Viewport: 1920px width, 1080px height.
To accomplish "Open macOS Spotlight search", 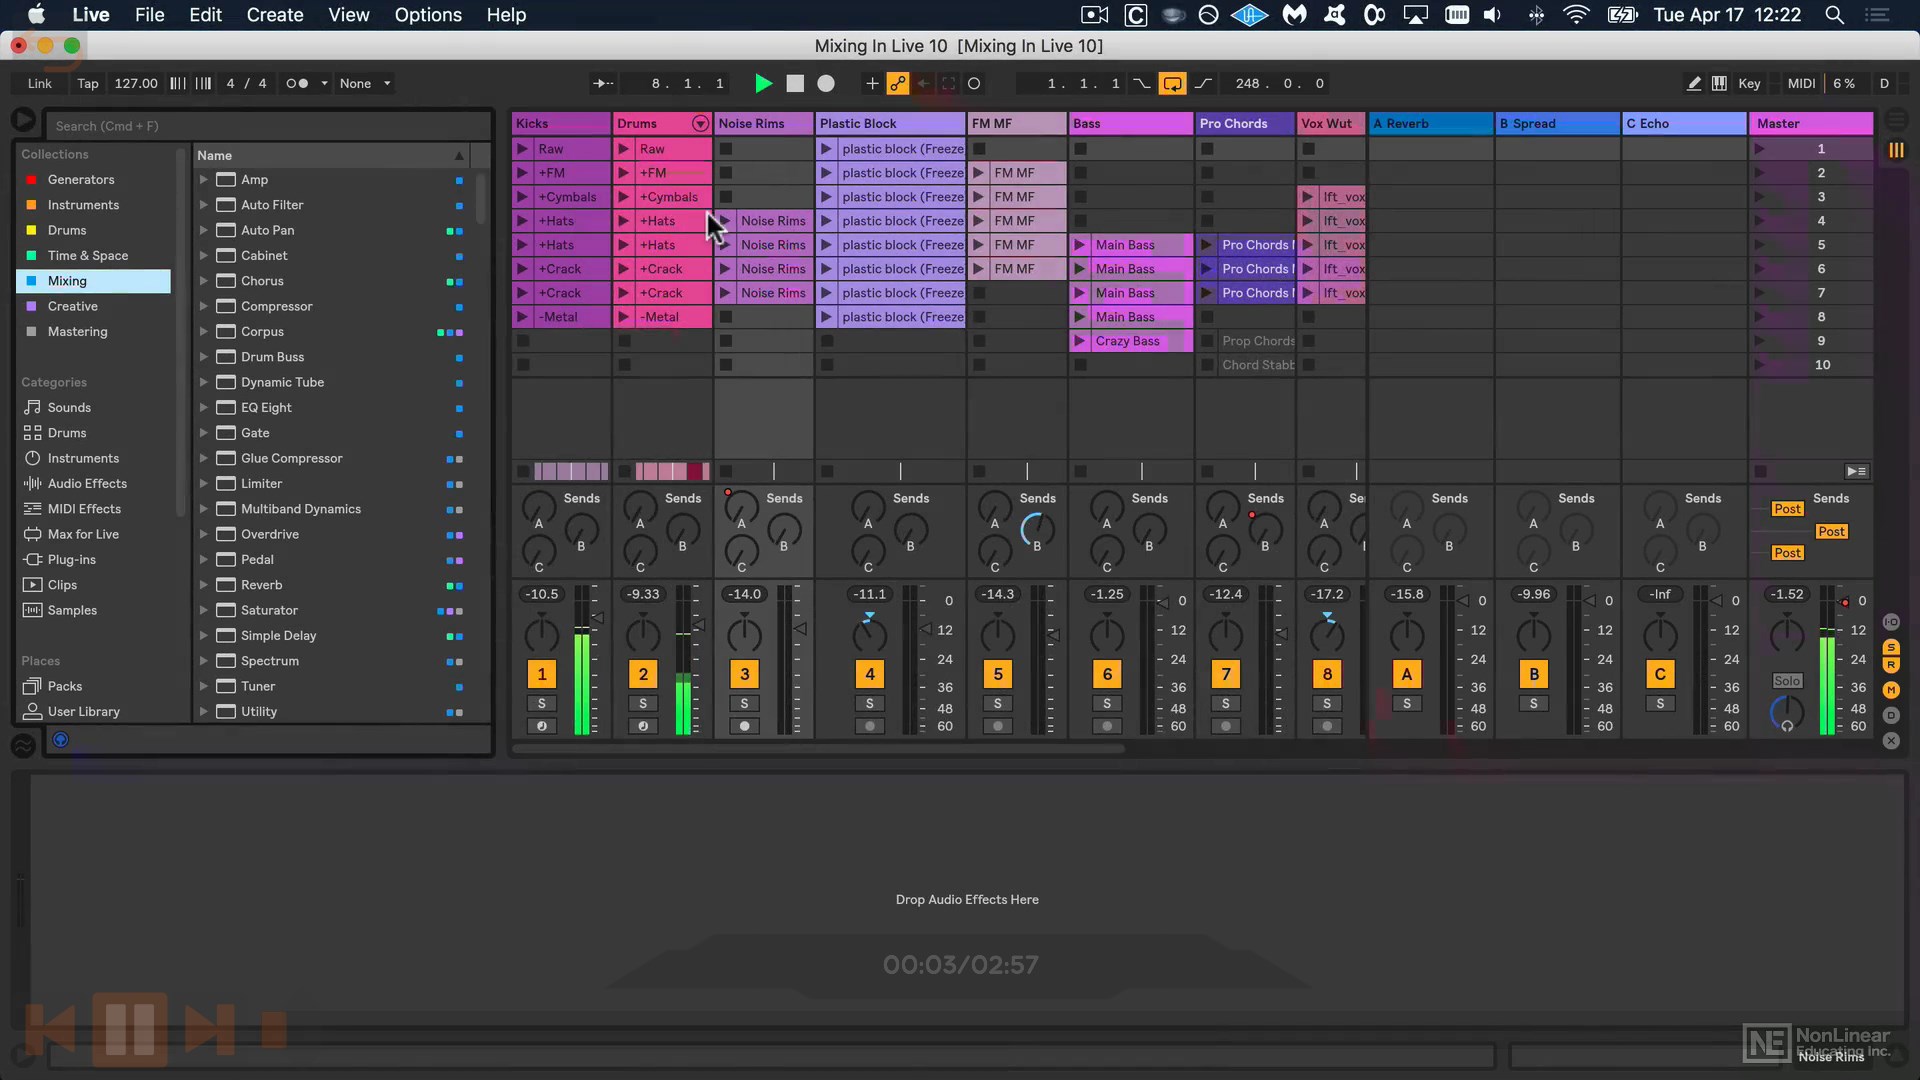I will (x=1834, y=15).
